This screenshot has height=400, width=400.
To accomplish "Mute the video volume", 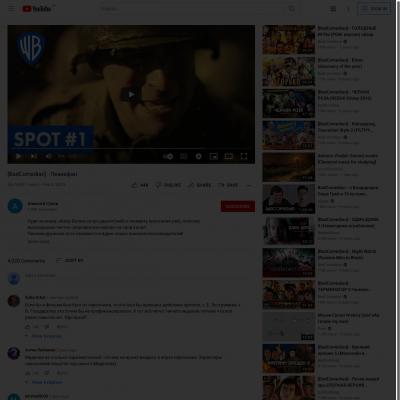I will point(49,156).
